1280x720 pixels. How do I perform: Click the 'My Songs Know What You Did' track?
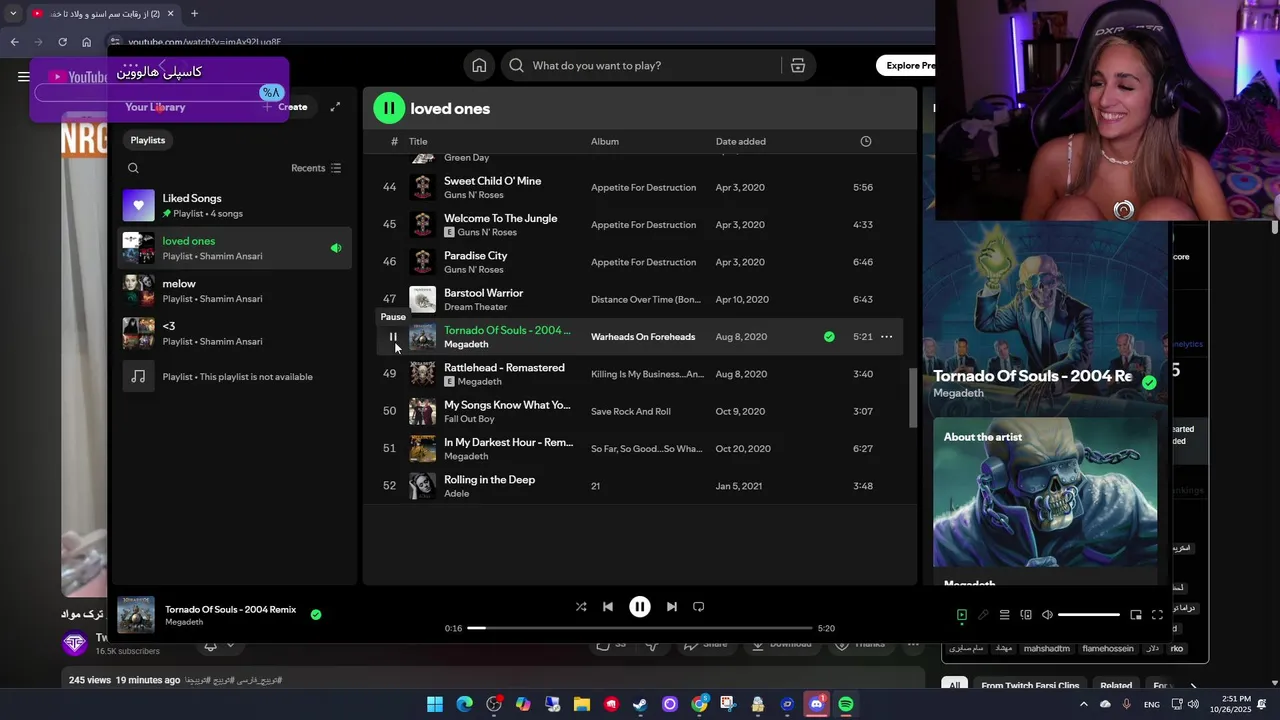(x=507, y=405)
